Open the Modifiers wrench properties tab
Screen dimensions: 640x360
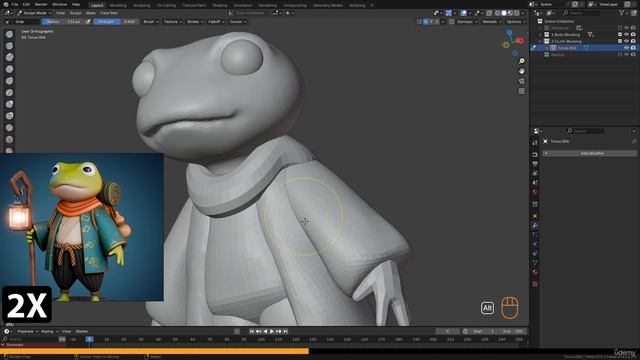click(535, 225)
